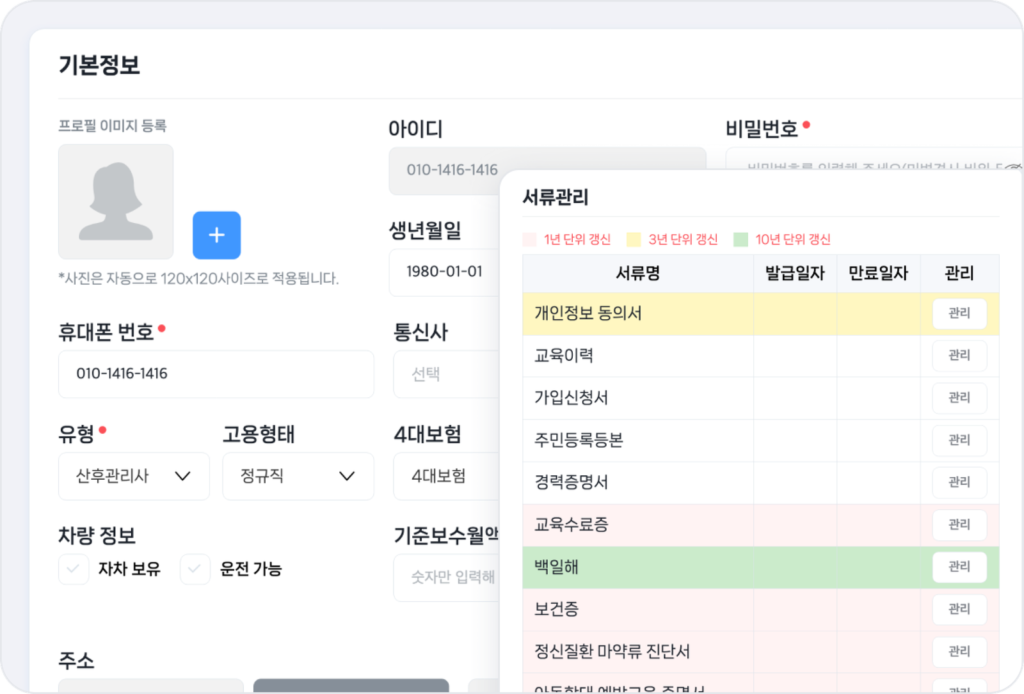Image resolution: width=1024 pixels, height=694 pixels.
Task: Click the 생년월일 date field
Action: (x=444, y=272)
